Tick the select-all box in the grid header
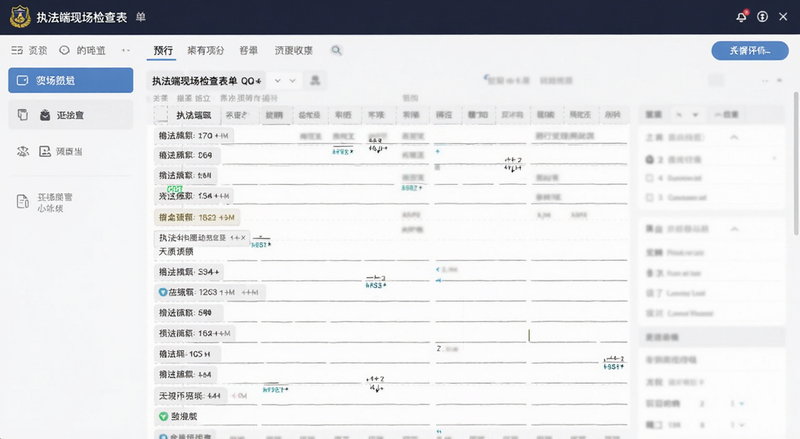This screenshot has height=439, width=800. [162, 115]
